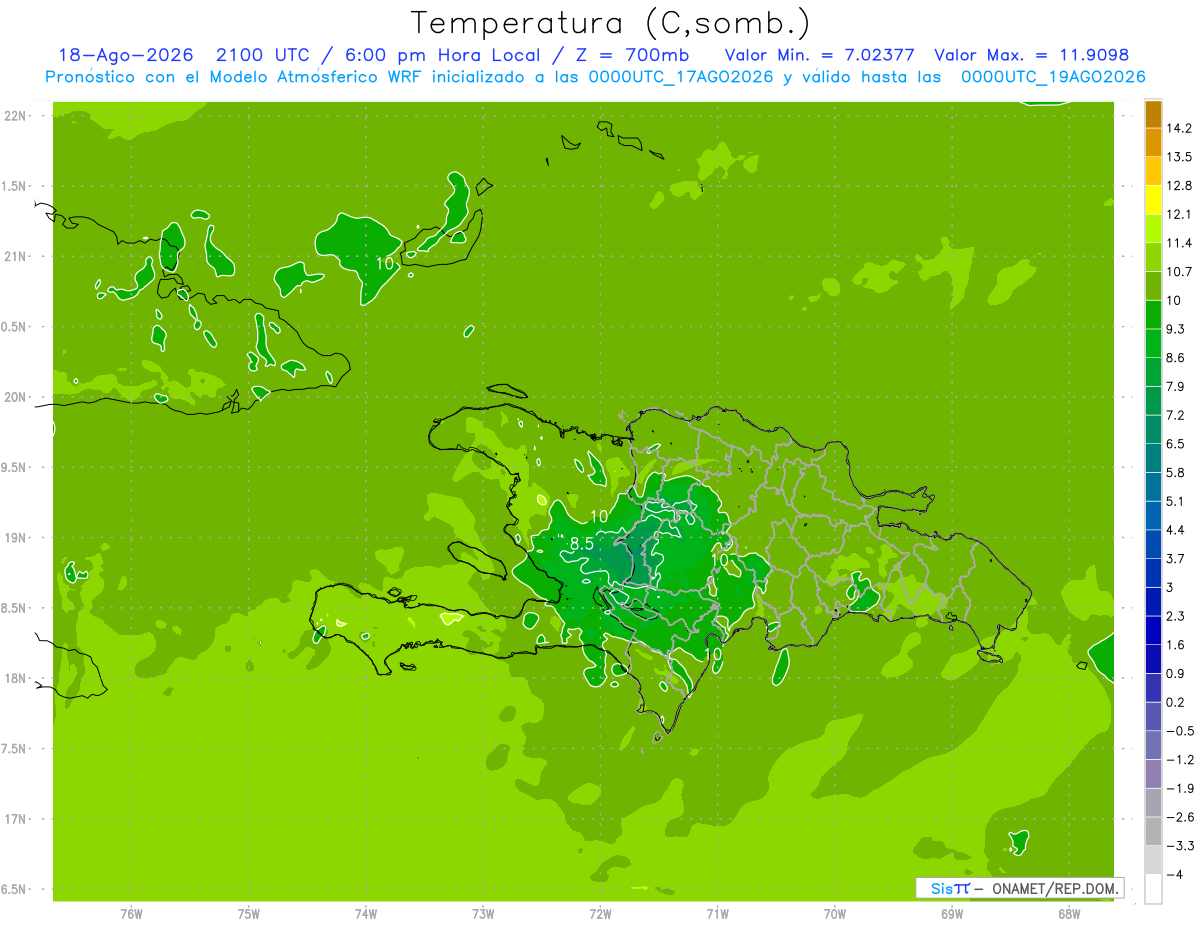Click the '69W' longitude axis label
This screenshot has height=927, width=1200.
pos(952,912)
